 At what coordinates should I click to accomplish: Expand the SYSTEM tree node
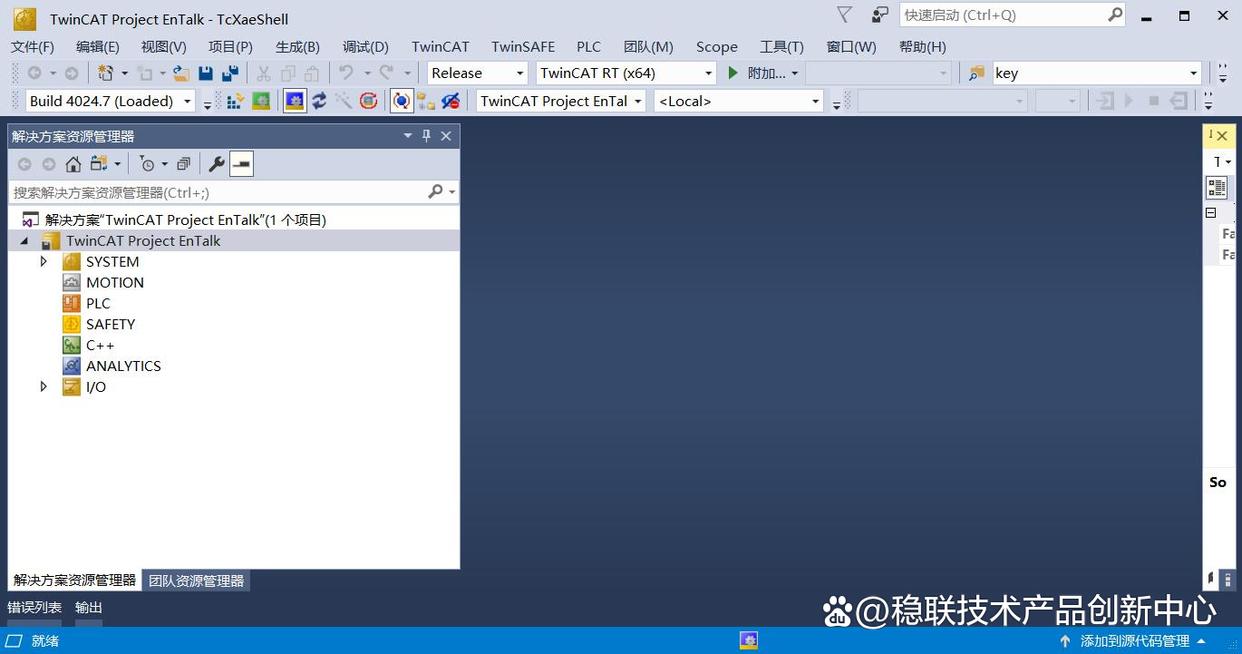coord(43,262)
